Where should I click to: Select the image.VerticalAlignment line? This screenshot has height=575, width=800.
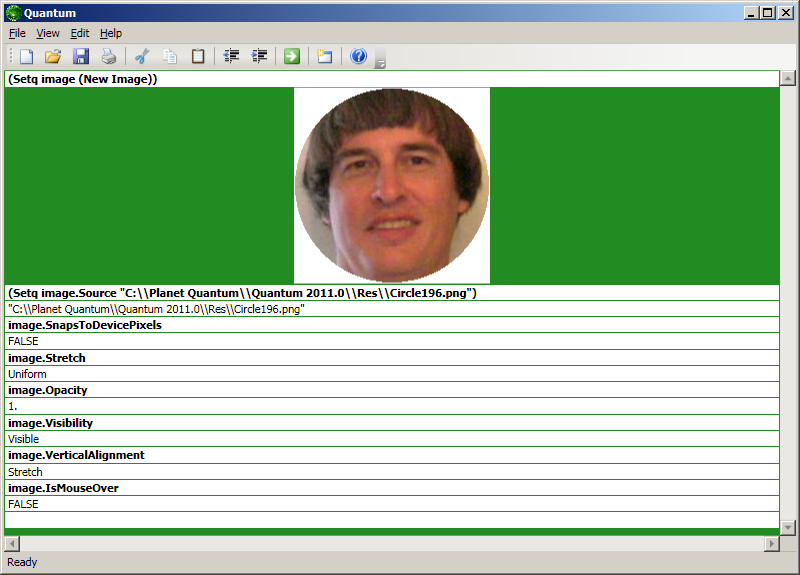[392, 455]
